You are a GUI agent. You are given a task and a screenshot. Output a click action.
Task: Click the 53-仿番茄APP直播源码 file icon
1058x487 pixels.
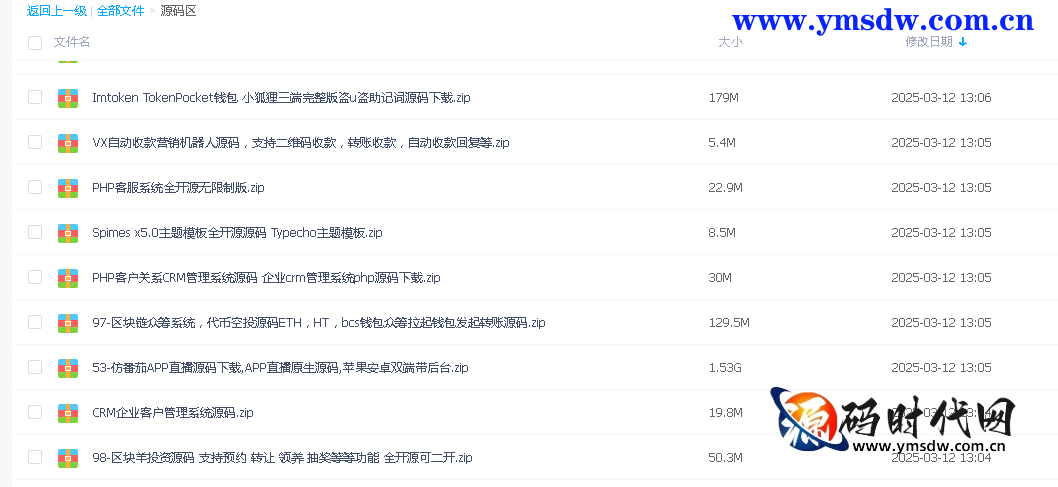(68, 368)
